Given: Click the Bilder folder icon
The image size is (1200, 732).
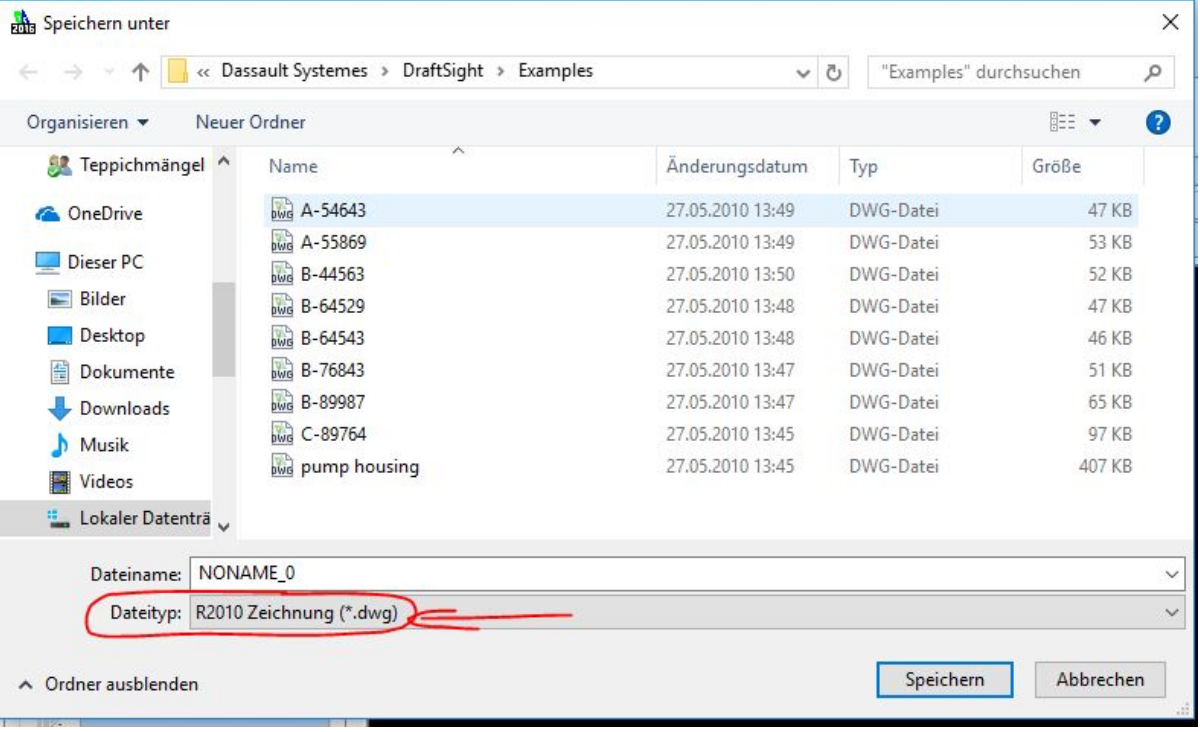Looking at the screenshot, I should (x=61, y=299).
